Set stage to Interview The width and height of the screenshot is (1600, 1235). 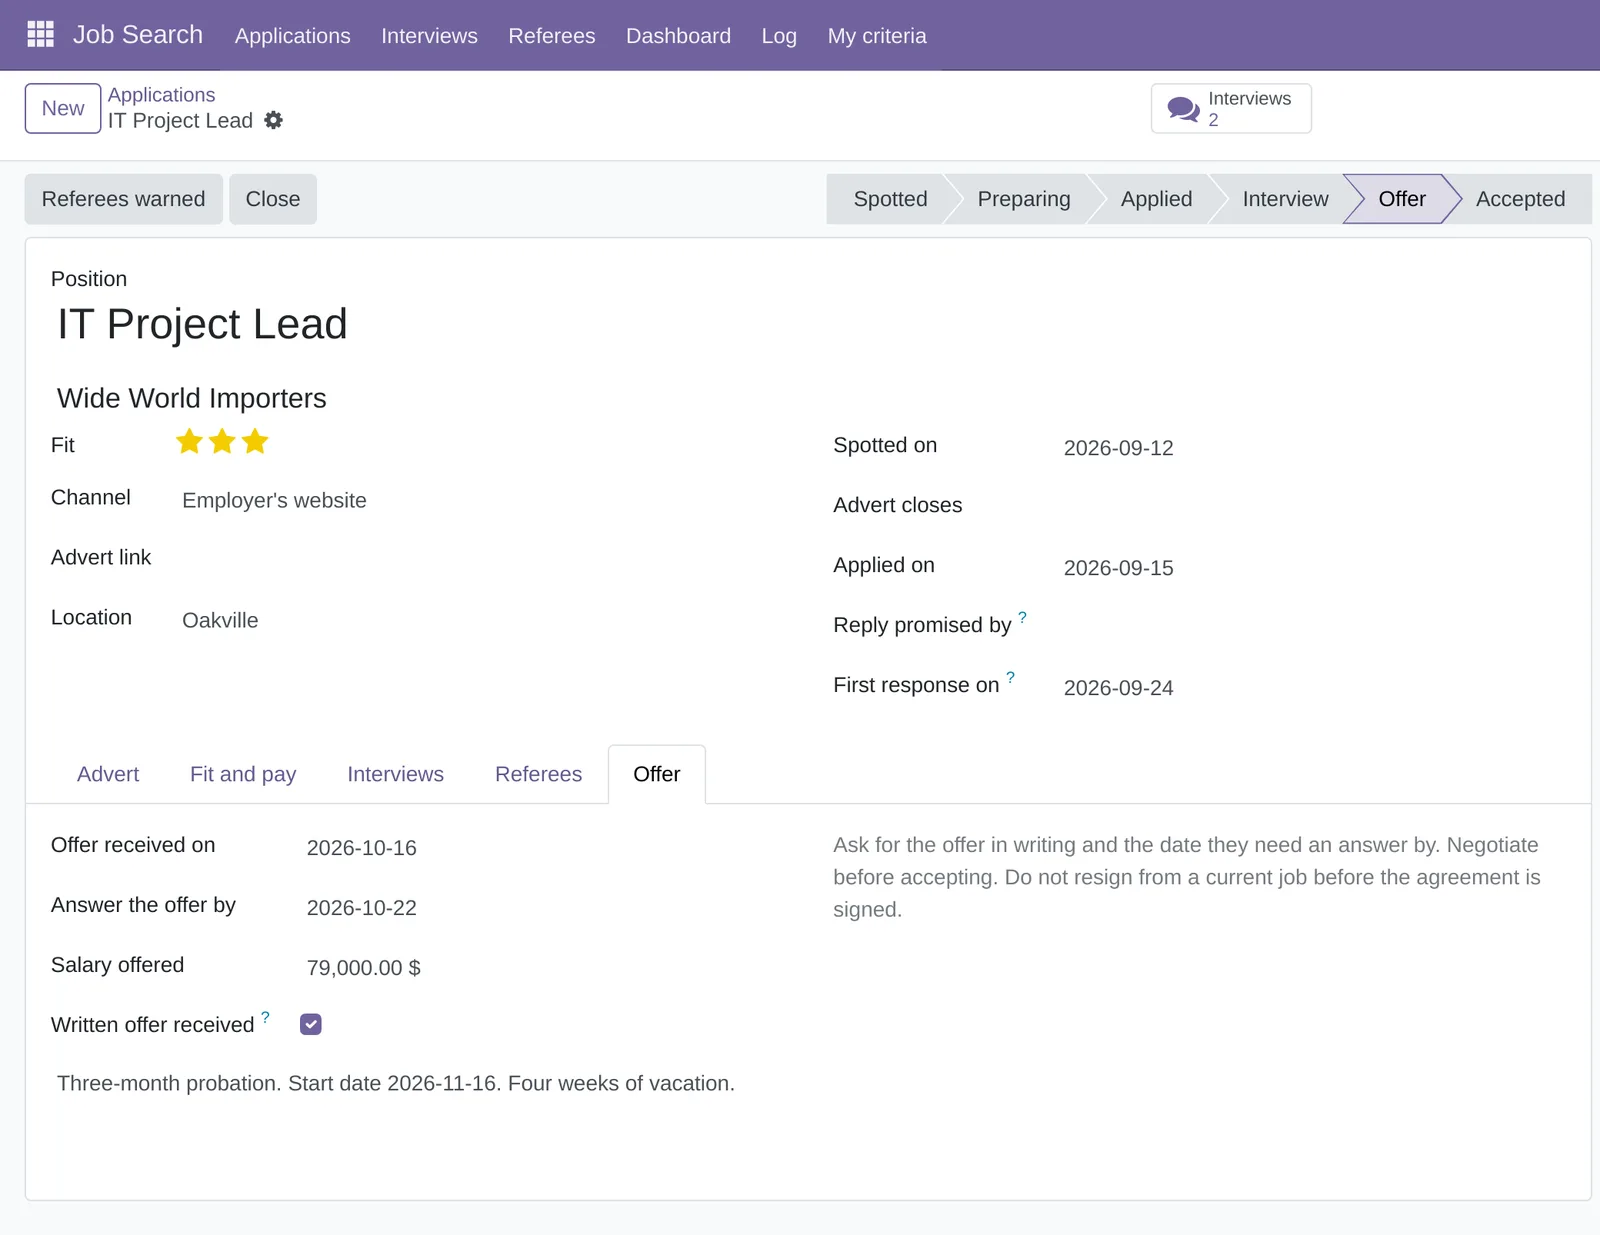coord(1285,199)
